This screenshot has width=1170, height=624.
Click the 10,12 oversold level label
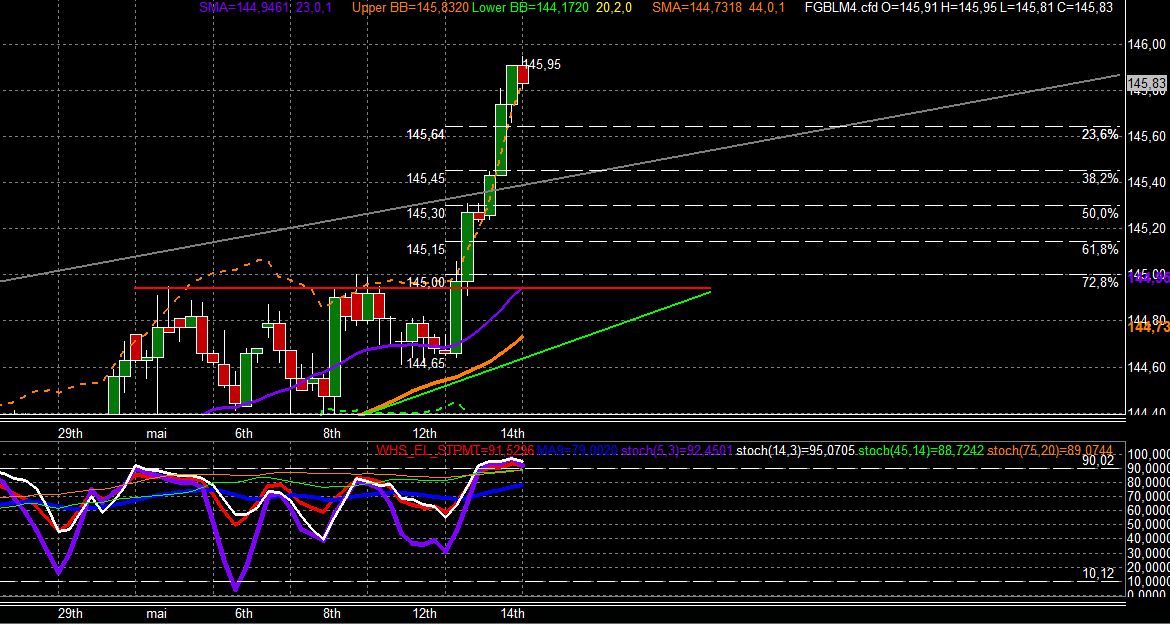pos(1096,573)
